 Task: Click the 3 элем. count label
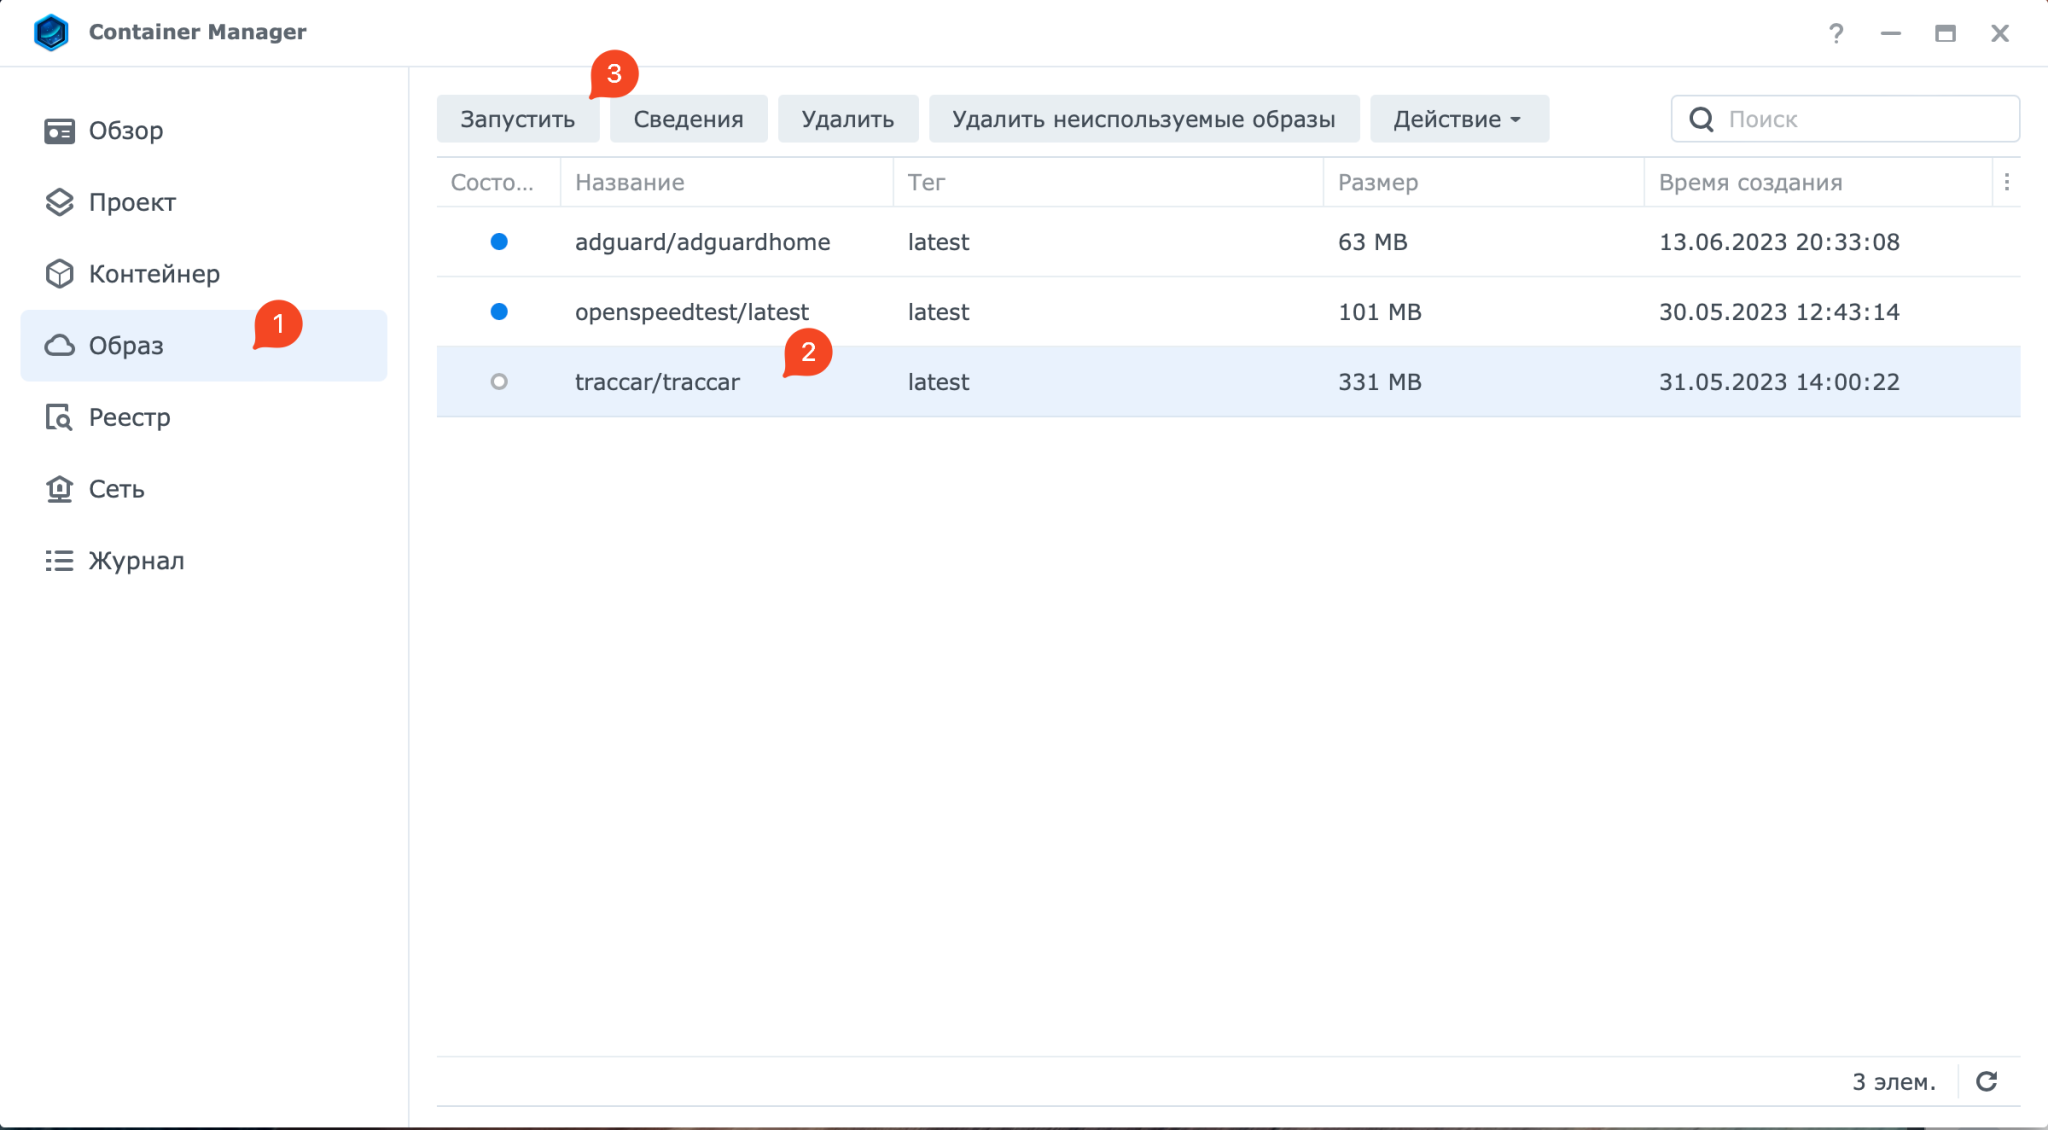pyautogui.click(x=1893, y=1082)
